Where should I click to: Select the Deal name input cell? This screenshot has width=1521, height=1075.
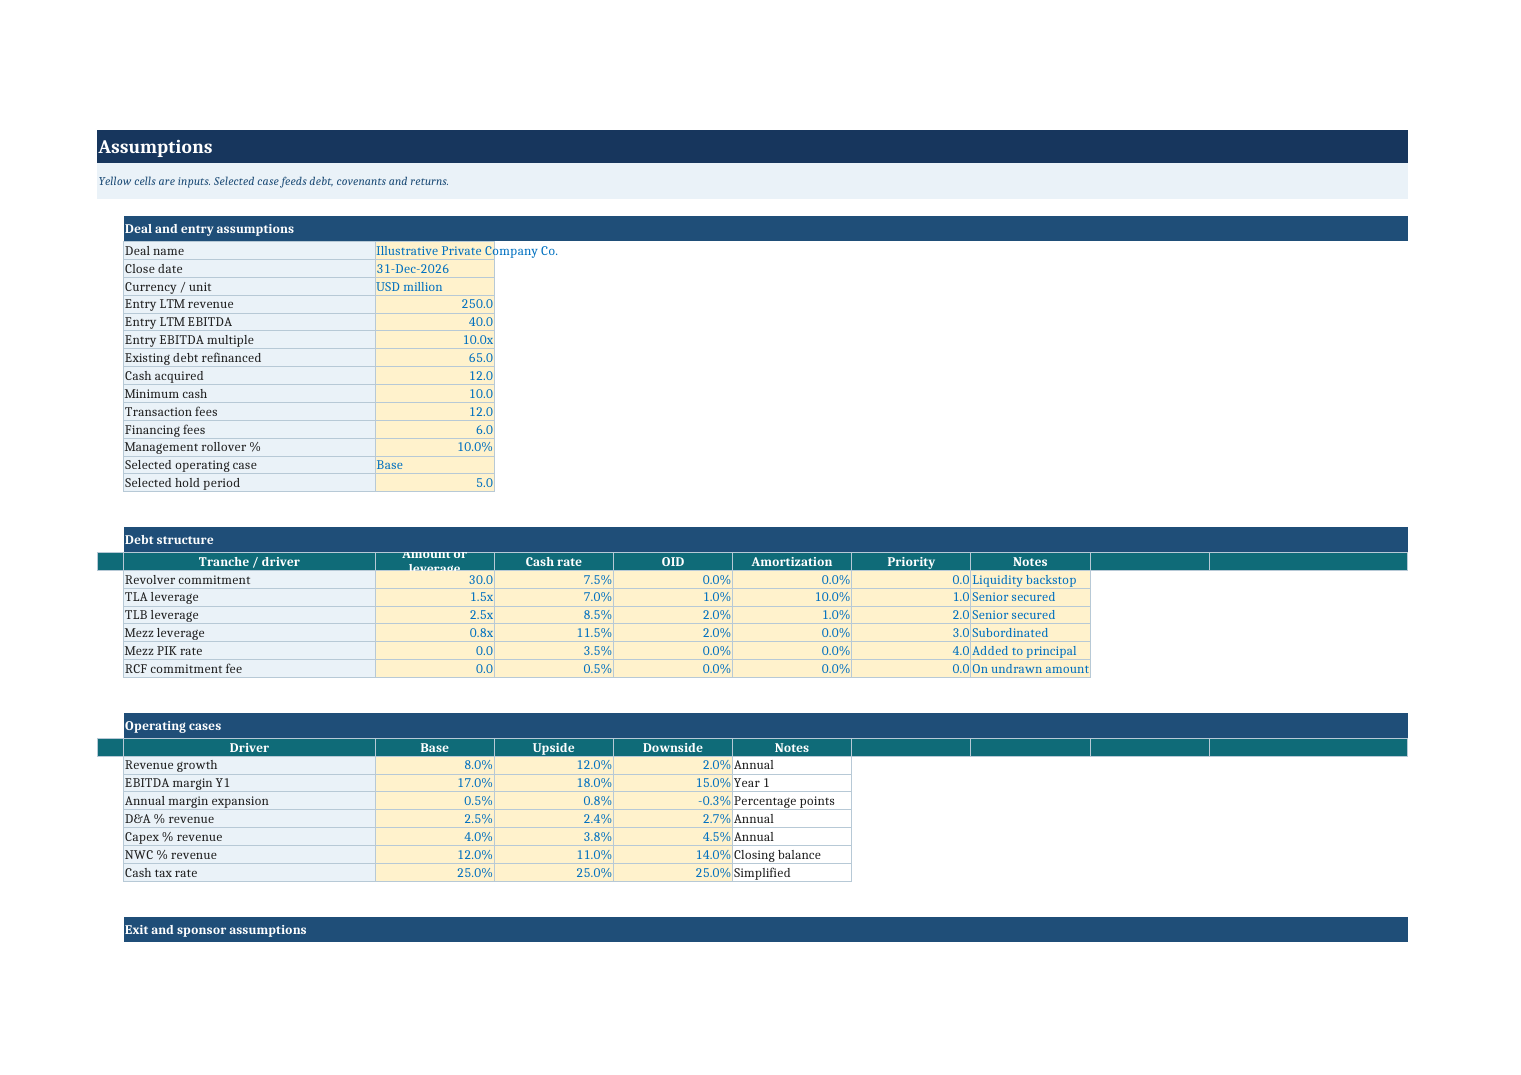[435, 251]
